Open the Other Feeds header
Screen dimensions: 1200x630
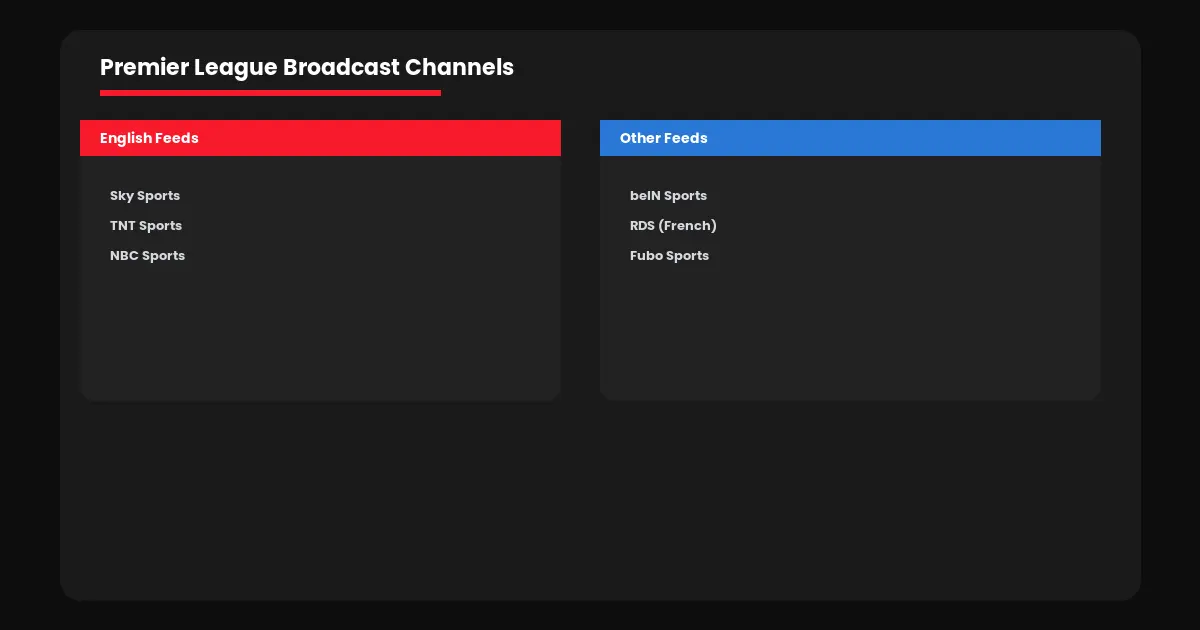tap(850, 138)
